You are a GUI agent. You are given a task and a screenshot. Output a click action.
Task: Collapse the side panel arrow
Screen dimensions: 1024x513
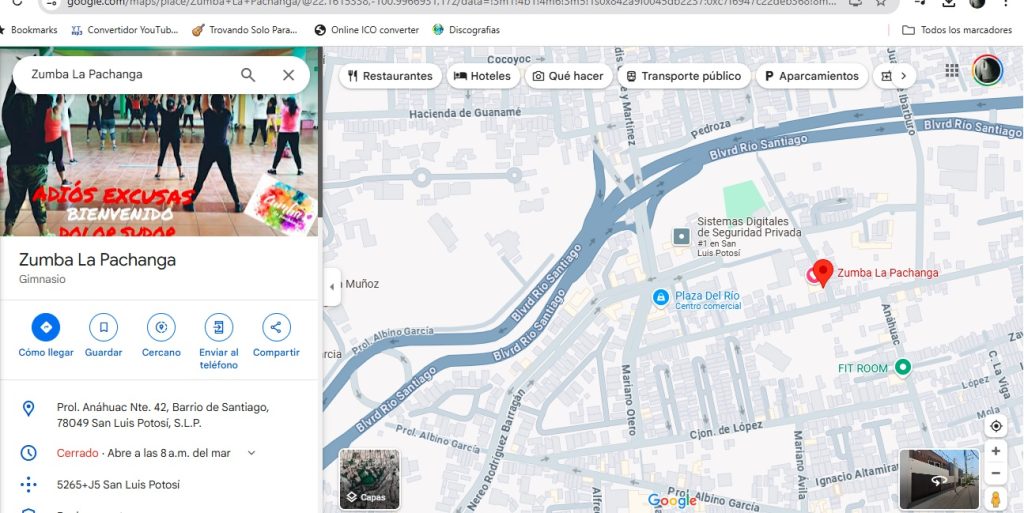pyautogui.click(x=332, y=286)
